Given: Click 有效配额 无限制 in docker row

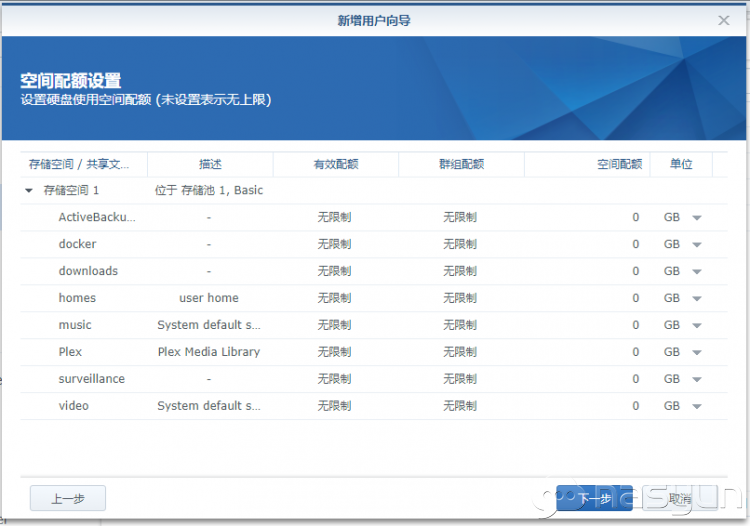Looking at the screenshot, I should click(x=334, y=244).
